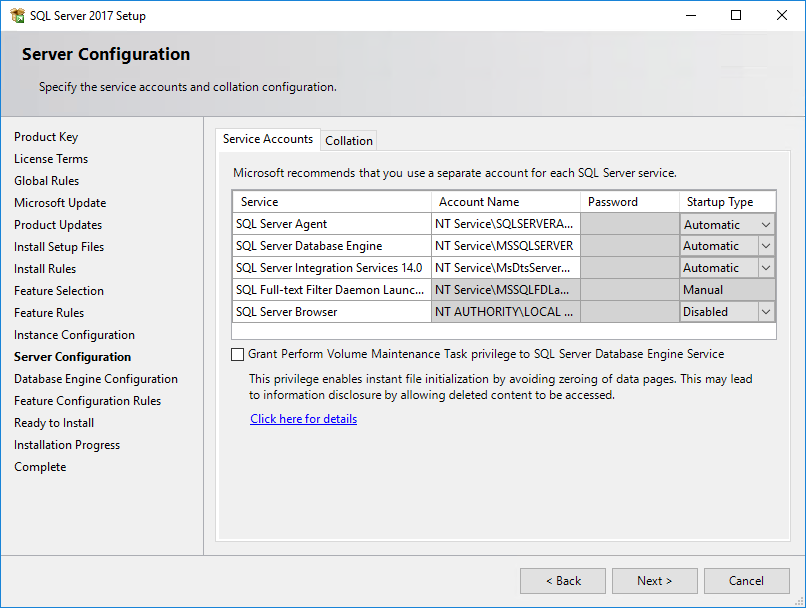Image resolution: width=806 pixels, height=608 pixels.
Task: Click the Manual startup type cell
Action: point(727,290)
